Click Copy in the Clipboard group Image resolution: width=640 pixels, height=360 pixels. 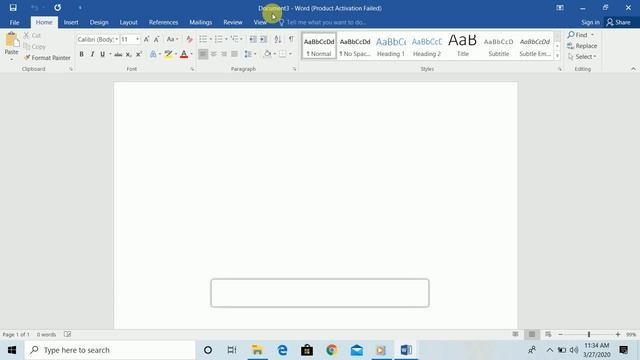coord(34,47)
